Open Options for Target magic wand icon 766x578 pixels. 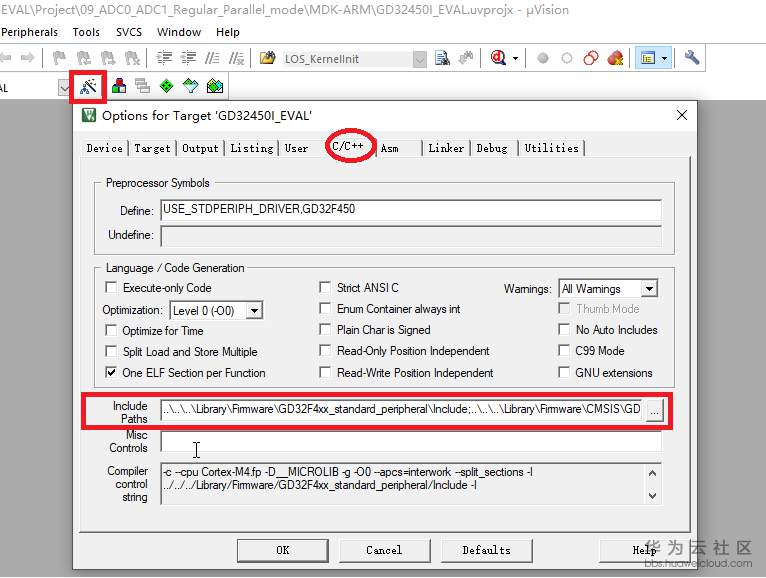tap(88, 87)
